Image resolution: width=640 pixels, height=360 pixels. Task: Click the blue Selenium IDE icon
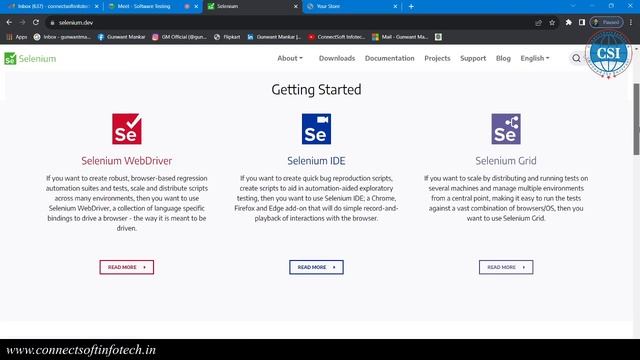[x=316, y=129]
